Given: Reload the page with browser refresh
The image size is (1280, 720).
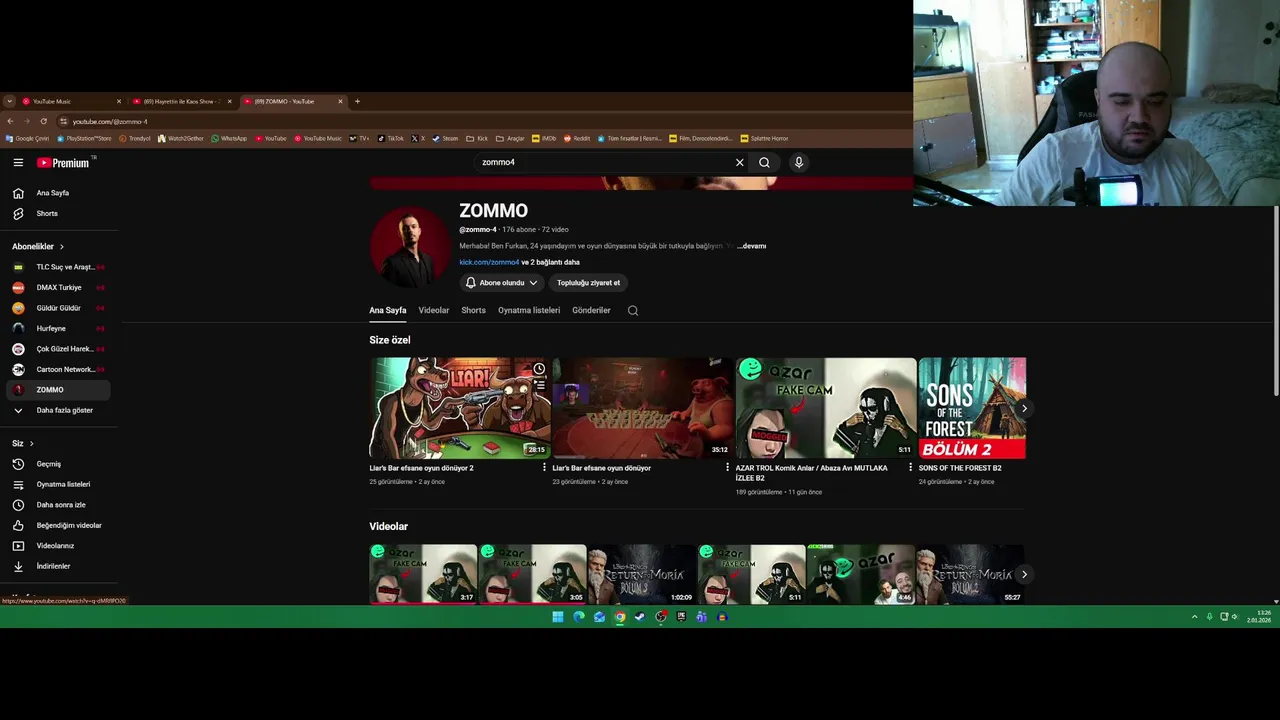Looking at the screenshot, I should point(43,121).
